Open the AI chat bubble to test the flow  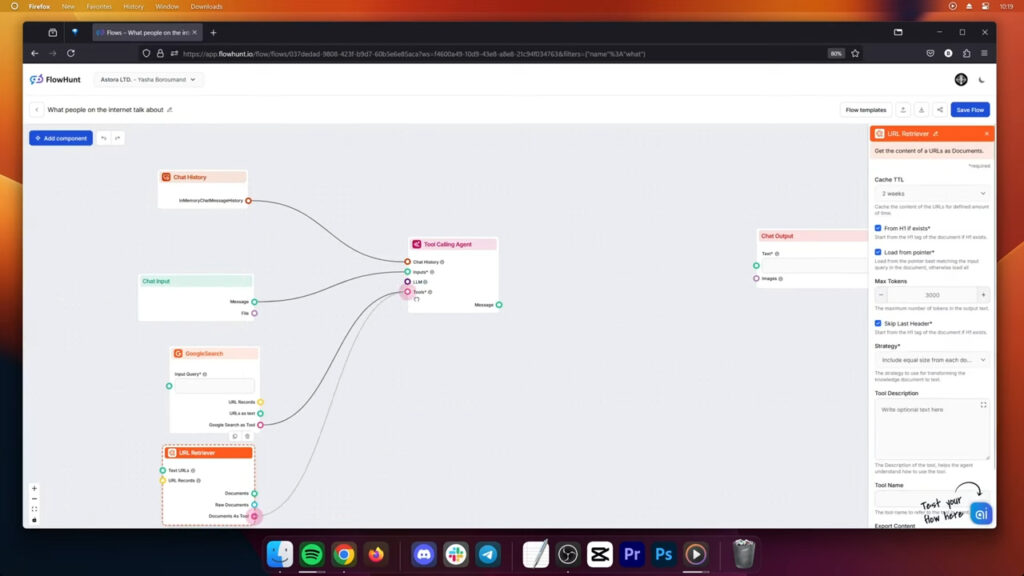pyautogui.click(x=980, y=512)
